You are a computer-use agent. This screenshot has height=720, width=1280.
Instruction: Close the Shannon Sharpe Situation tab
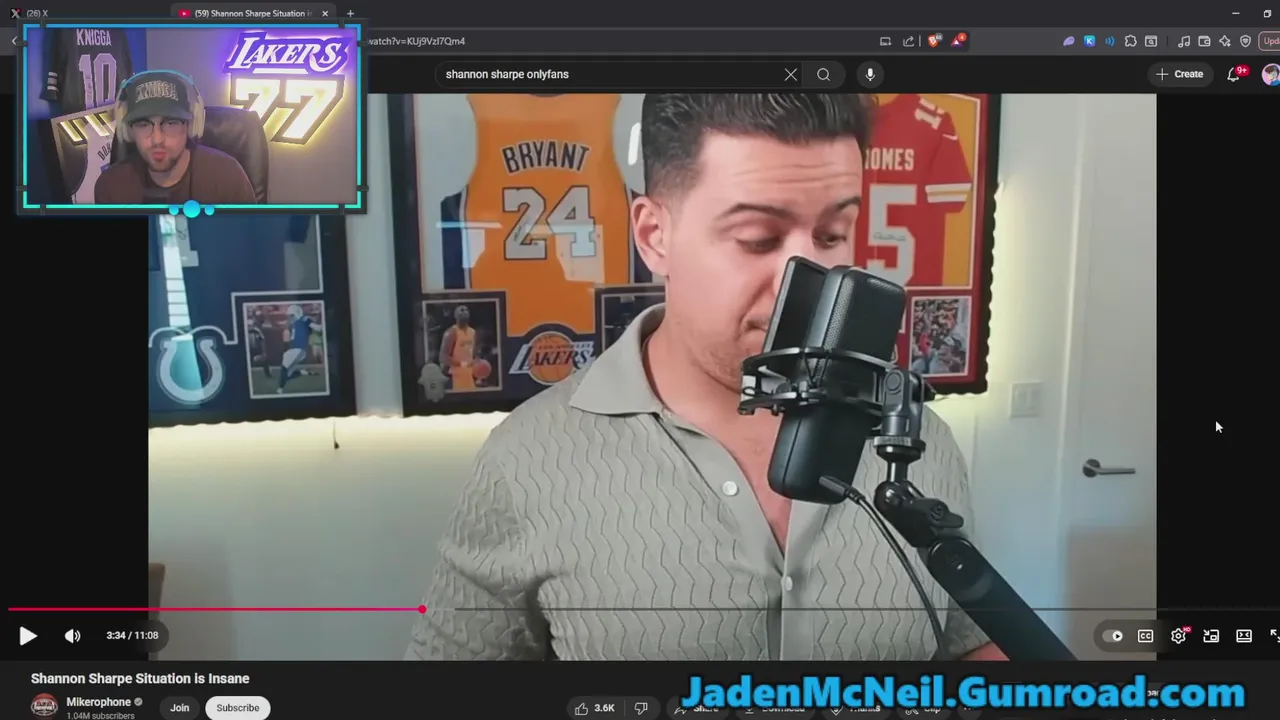325,13
